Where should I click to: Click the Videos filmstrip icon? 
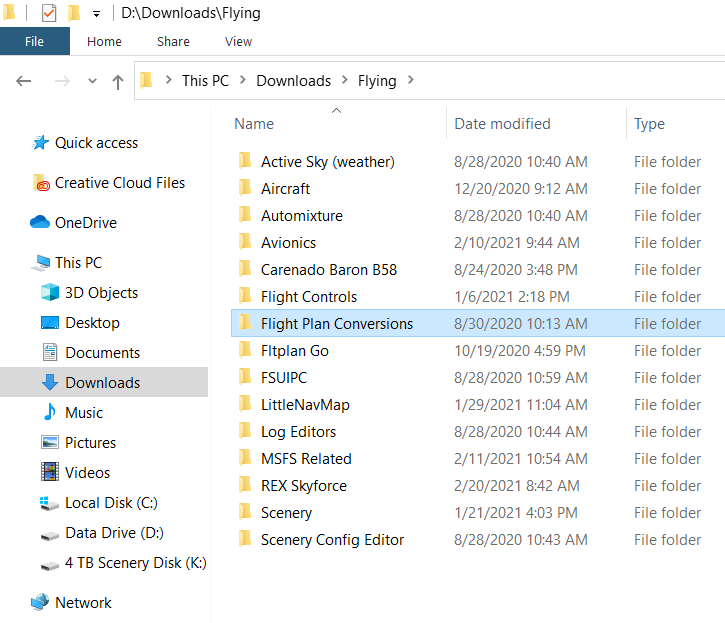(49, 472)
